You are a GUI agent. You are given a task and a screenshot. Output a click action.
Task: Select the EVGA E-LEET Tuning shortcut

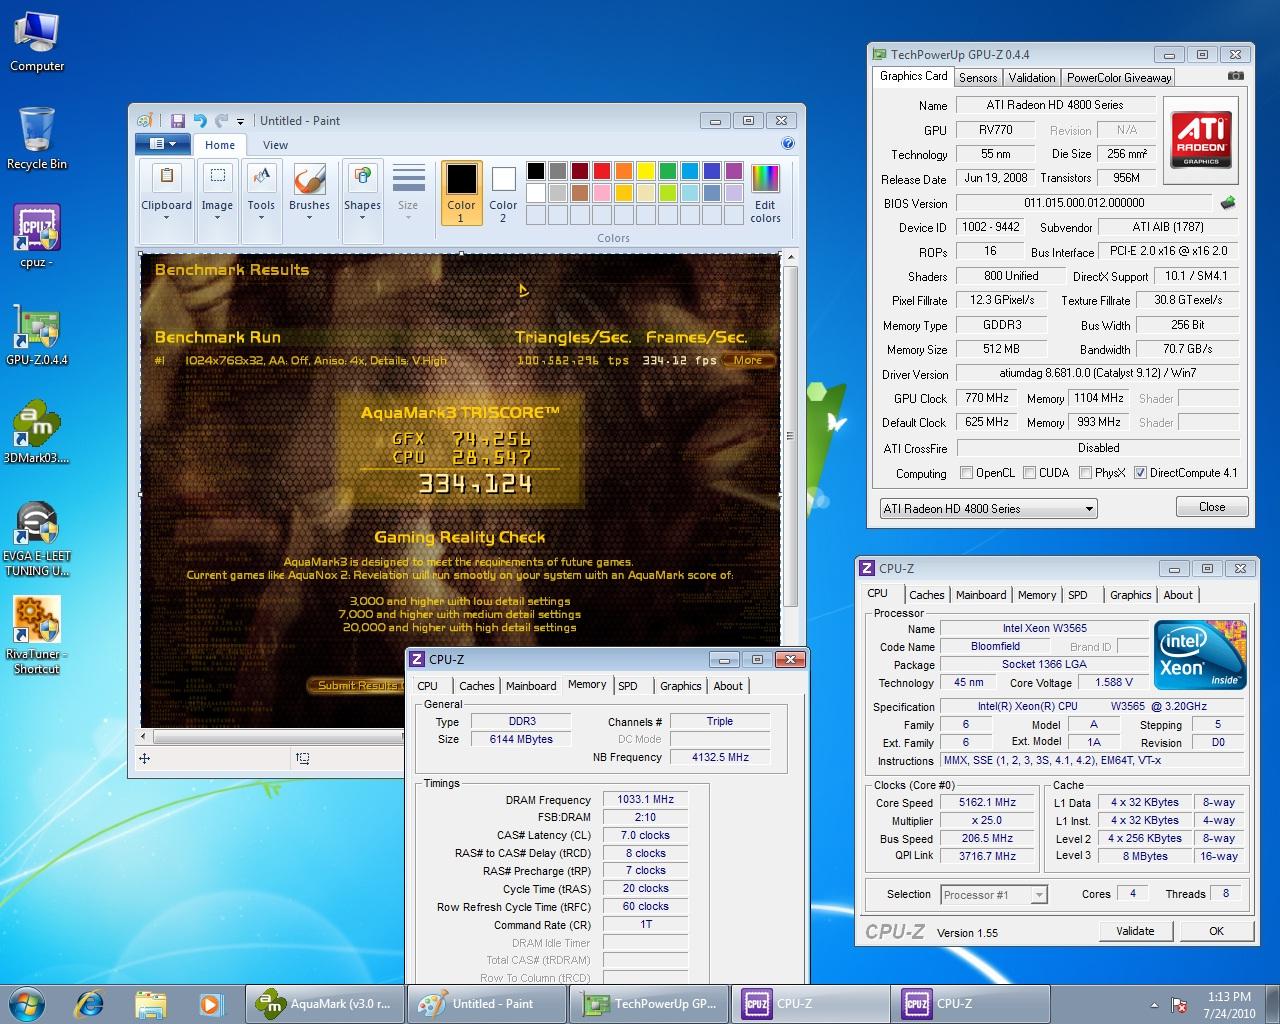[x=37, y=538]
